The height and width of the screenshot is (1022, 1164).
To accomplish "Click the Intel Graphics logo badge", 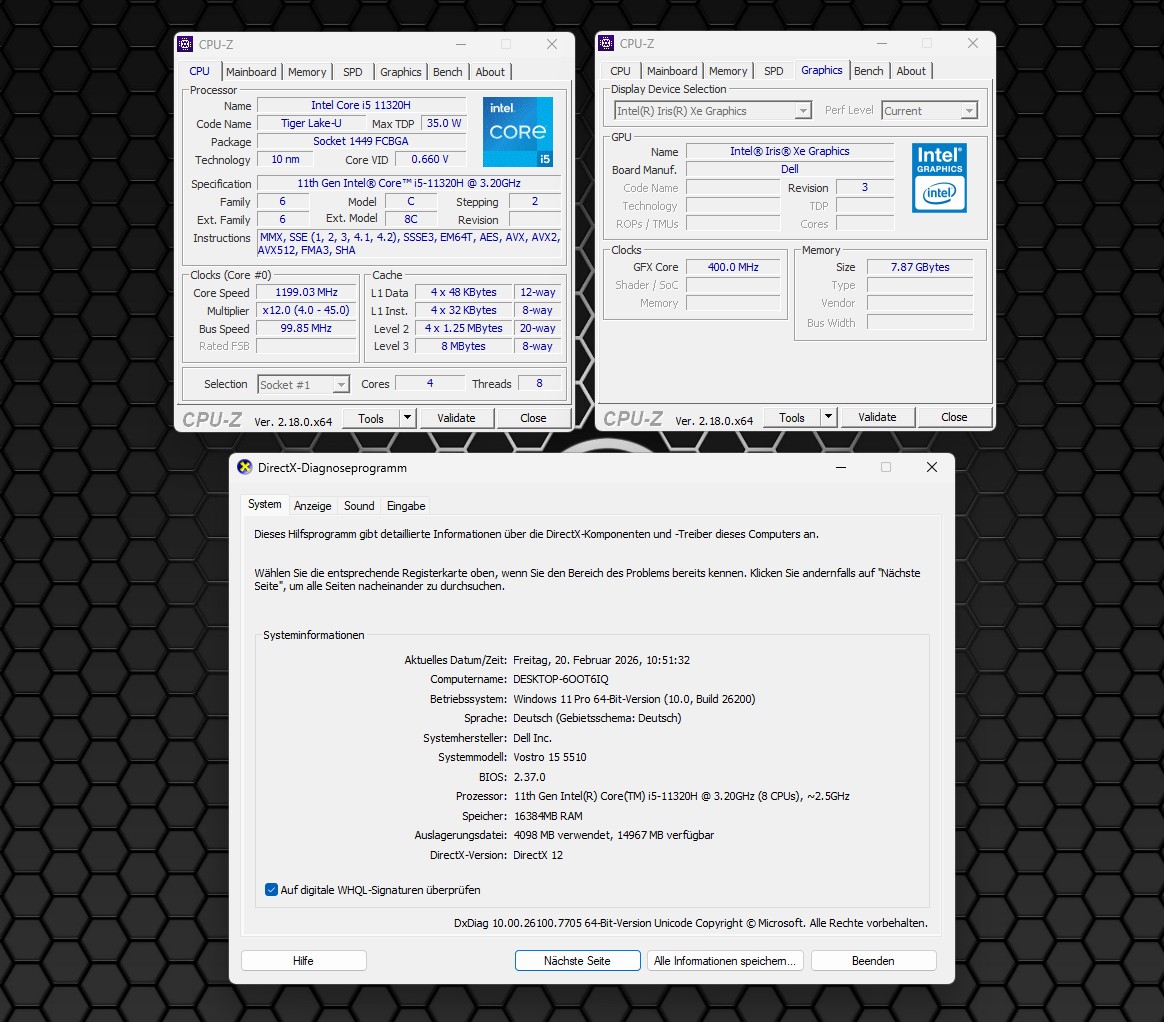I will [x=939, y=178].
